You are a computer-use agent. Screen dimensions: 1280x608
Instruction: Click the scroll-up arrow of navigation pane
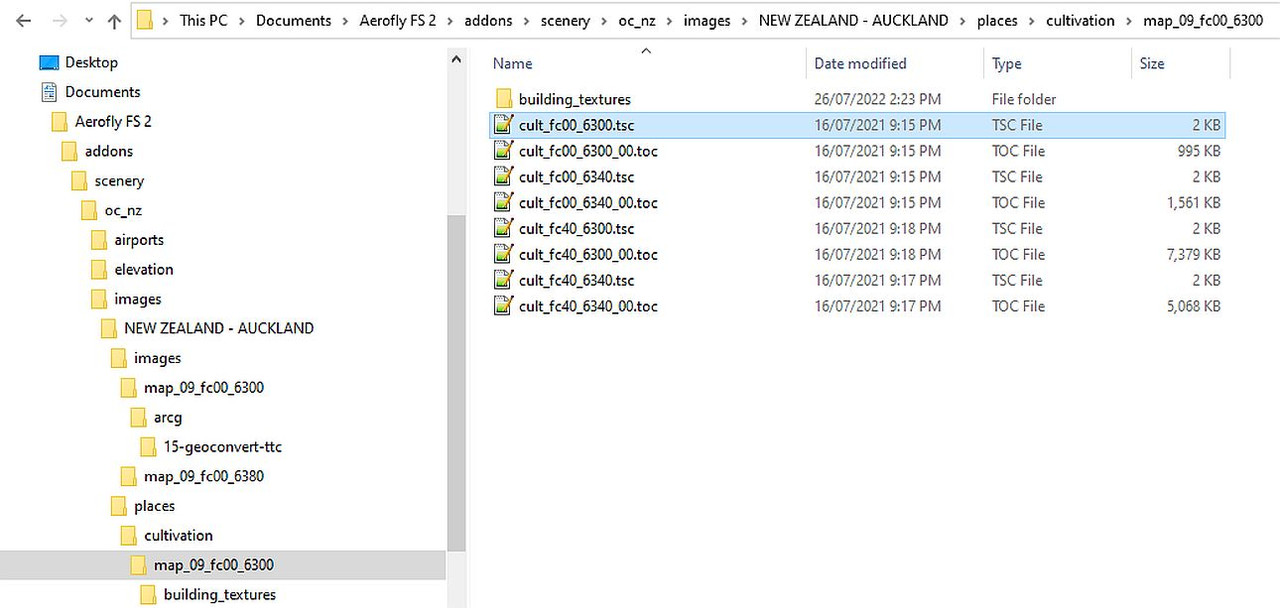click(x=457, y=59)
